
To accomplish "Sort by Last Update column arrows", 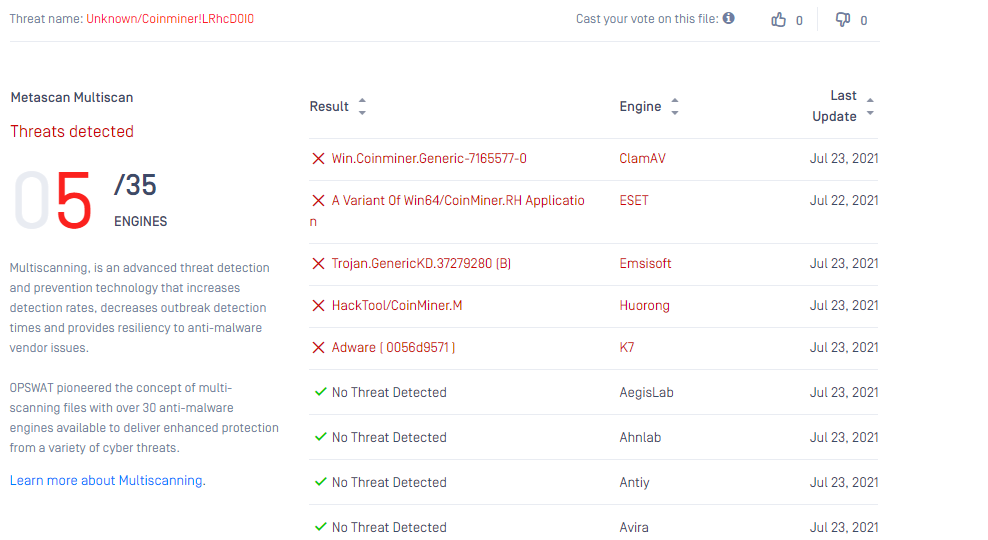I will (x=870, y=106).
